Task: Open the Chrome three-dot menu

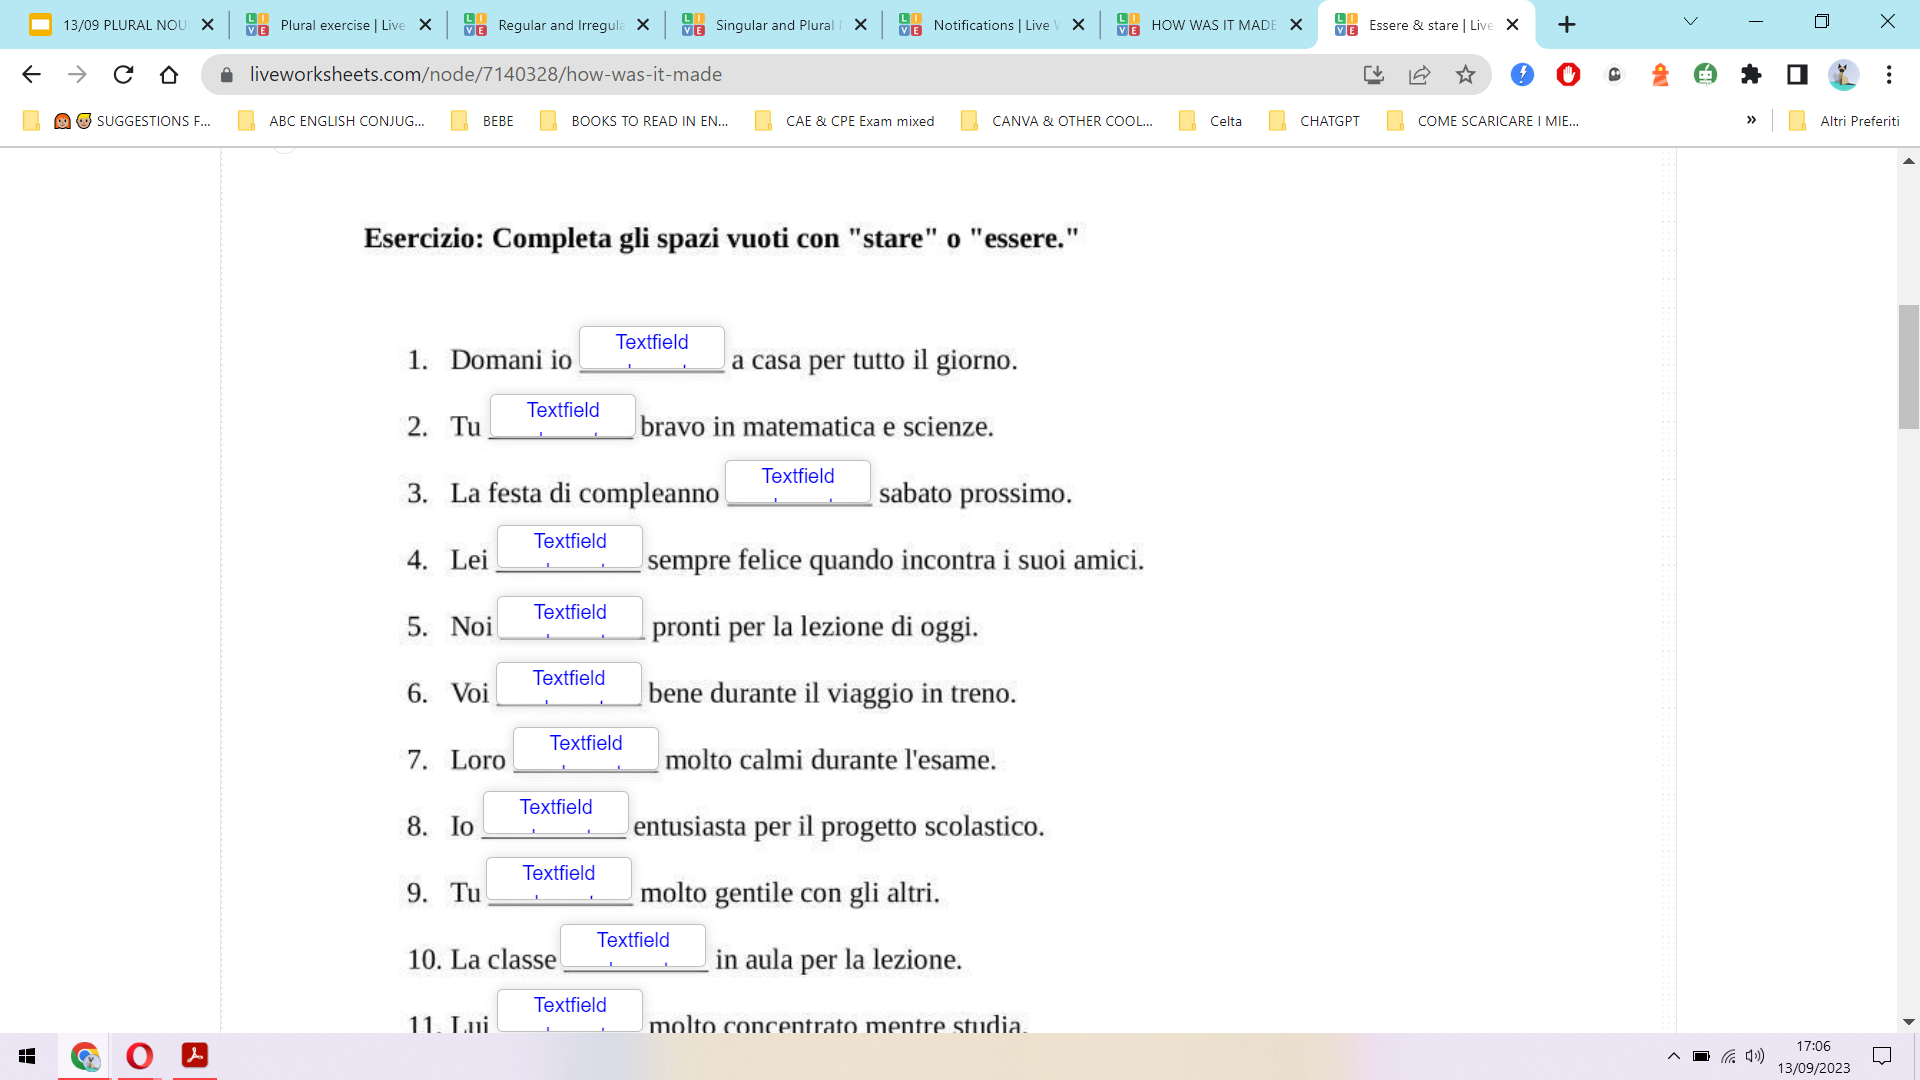Action: click(x=1888, y=74)
